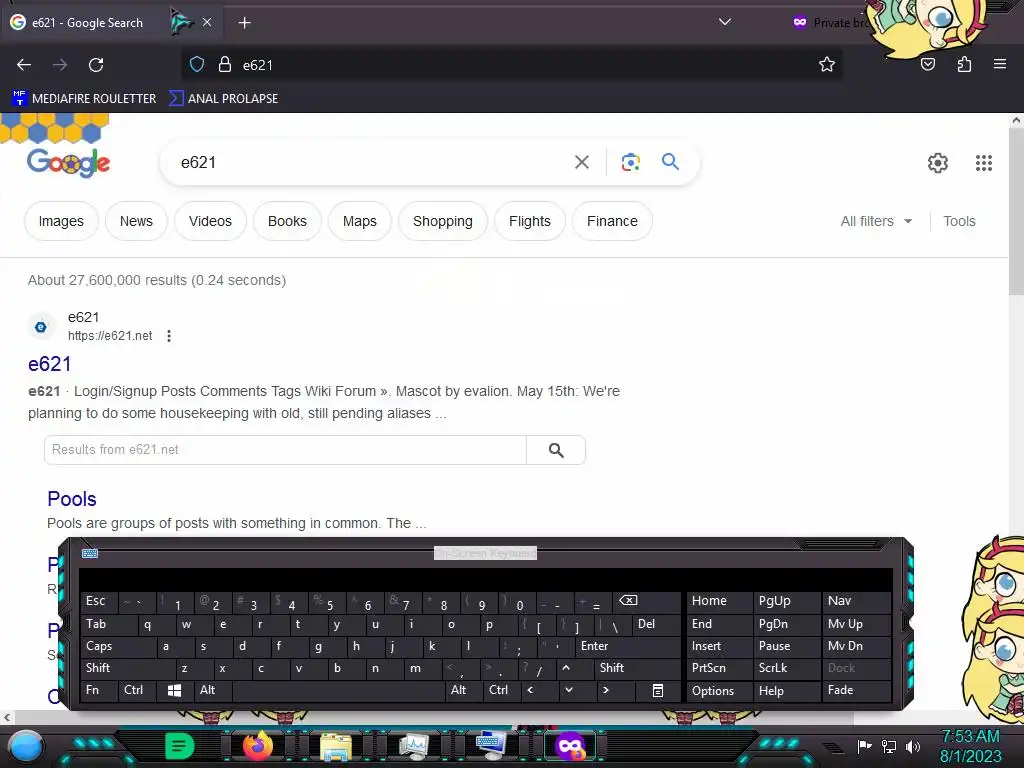Switch to Maps results

(360, 221)
